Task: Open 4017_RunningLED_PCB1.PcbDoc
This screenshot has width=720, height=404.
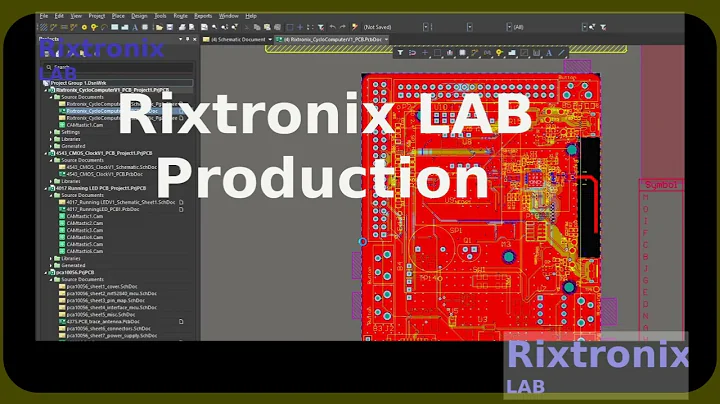Action: [103, 209]
